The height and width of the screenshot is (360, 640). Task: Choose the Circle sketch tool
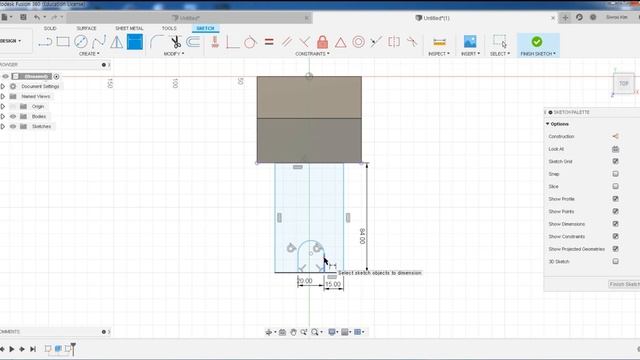81,42
